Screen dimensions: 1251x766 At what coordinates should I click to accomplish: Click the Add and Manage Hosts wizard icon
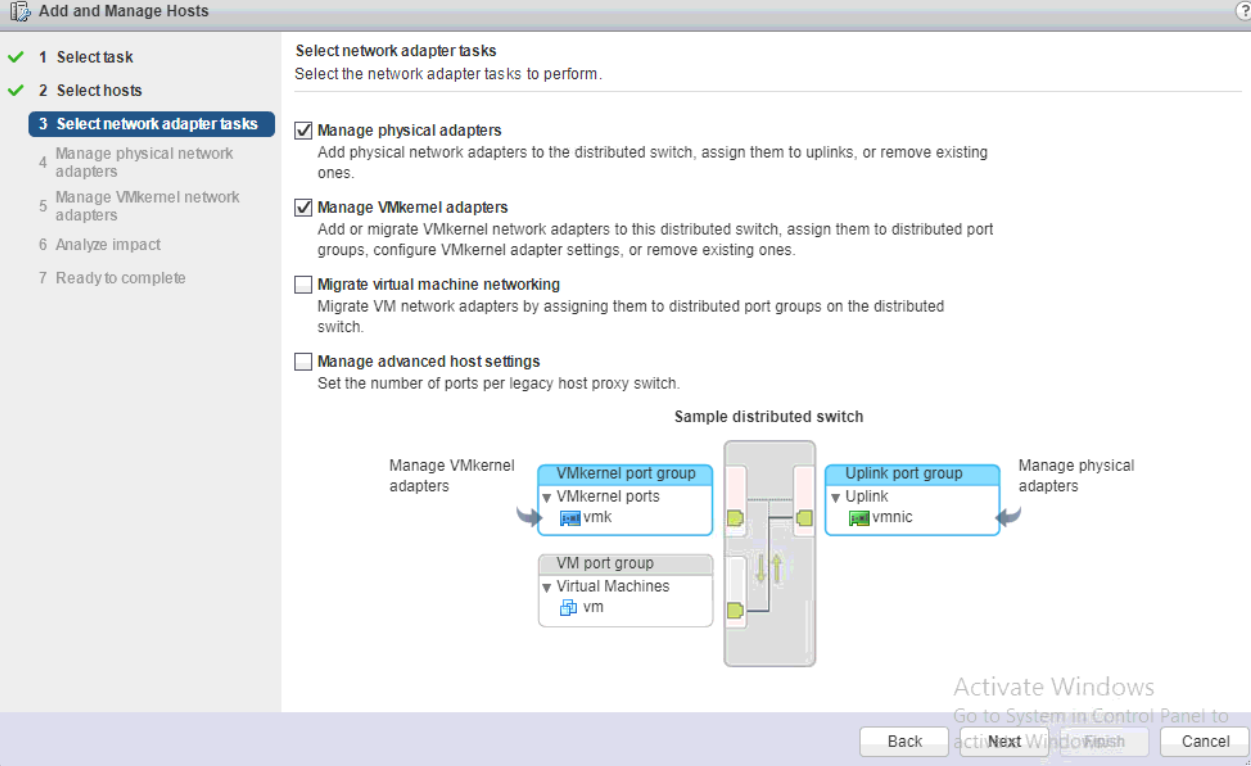pos(20,12)
